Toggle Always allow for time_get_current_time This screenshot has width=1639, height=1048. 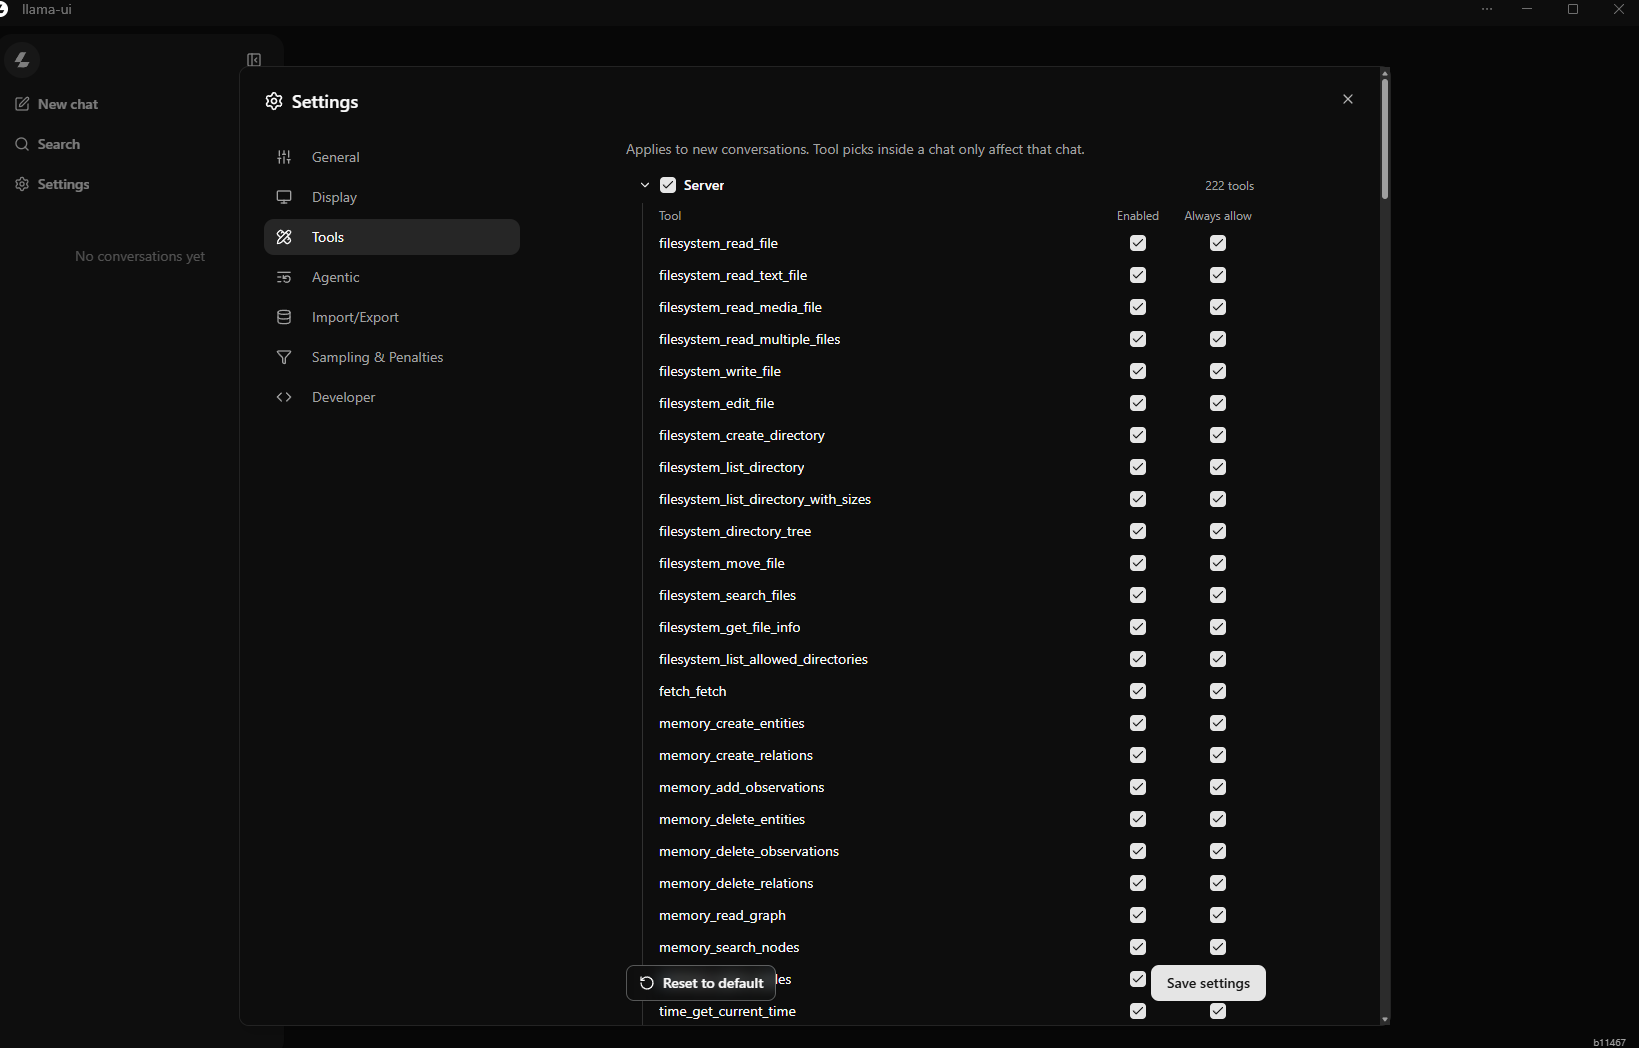(x=1218, y=1011)
